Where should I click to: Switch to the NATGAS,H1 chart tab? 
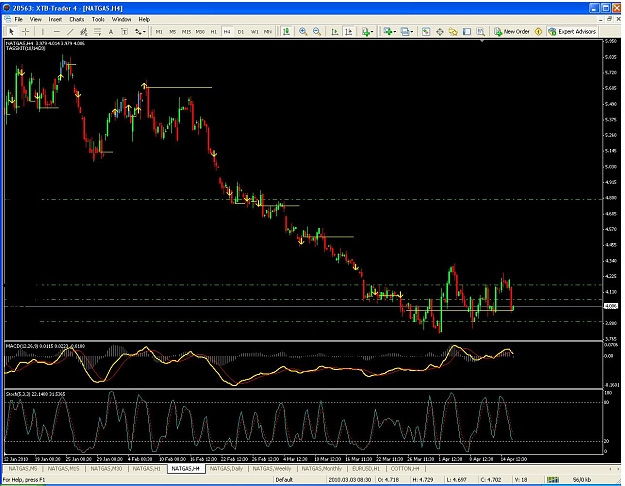click(x=147, y=468)
